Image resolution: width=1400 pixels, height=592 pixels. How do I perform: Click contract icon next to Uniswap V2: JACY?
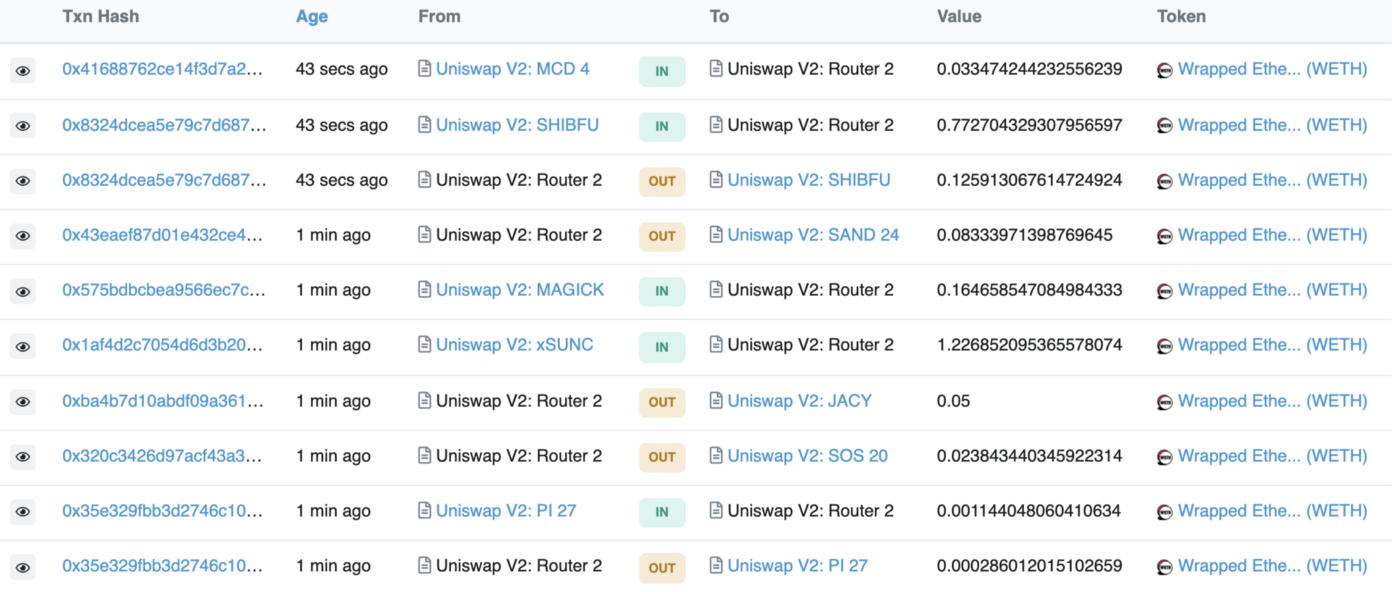click(716, 401)
